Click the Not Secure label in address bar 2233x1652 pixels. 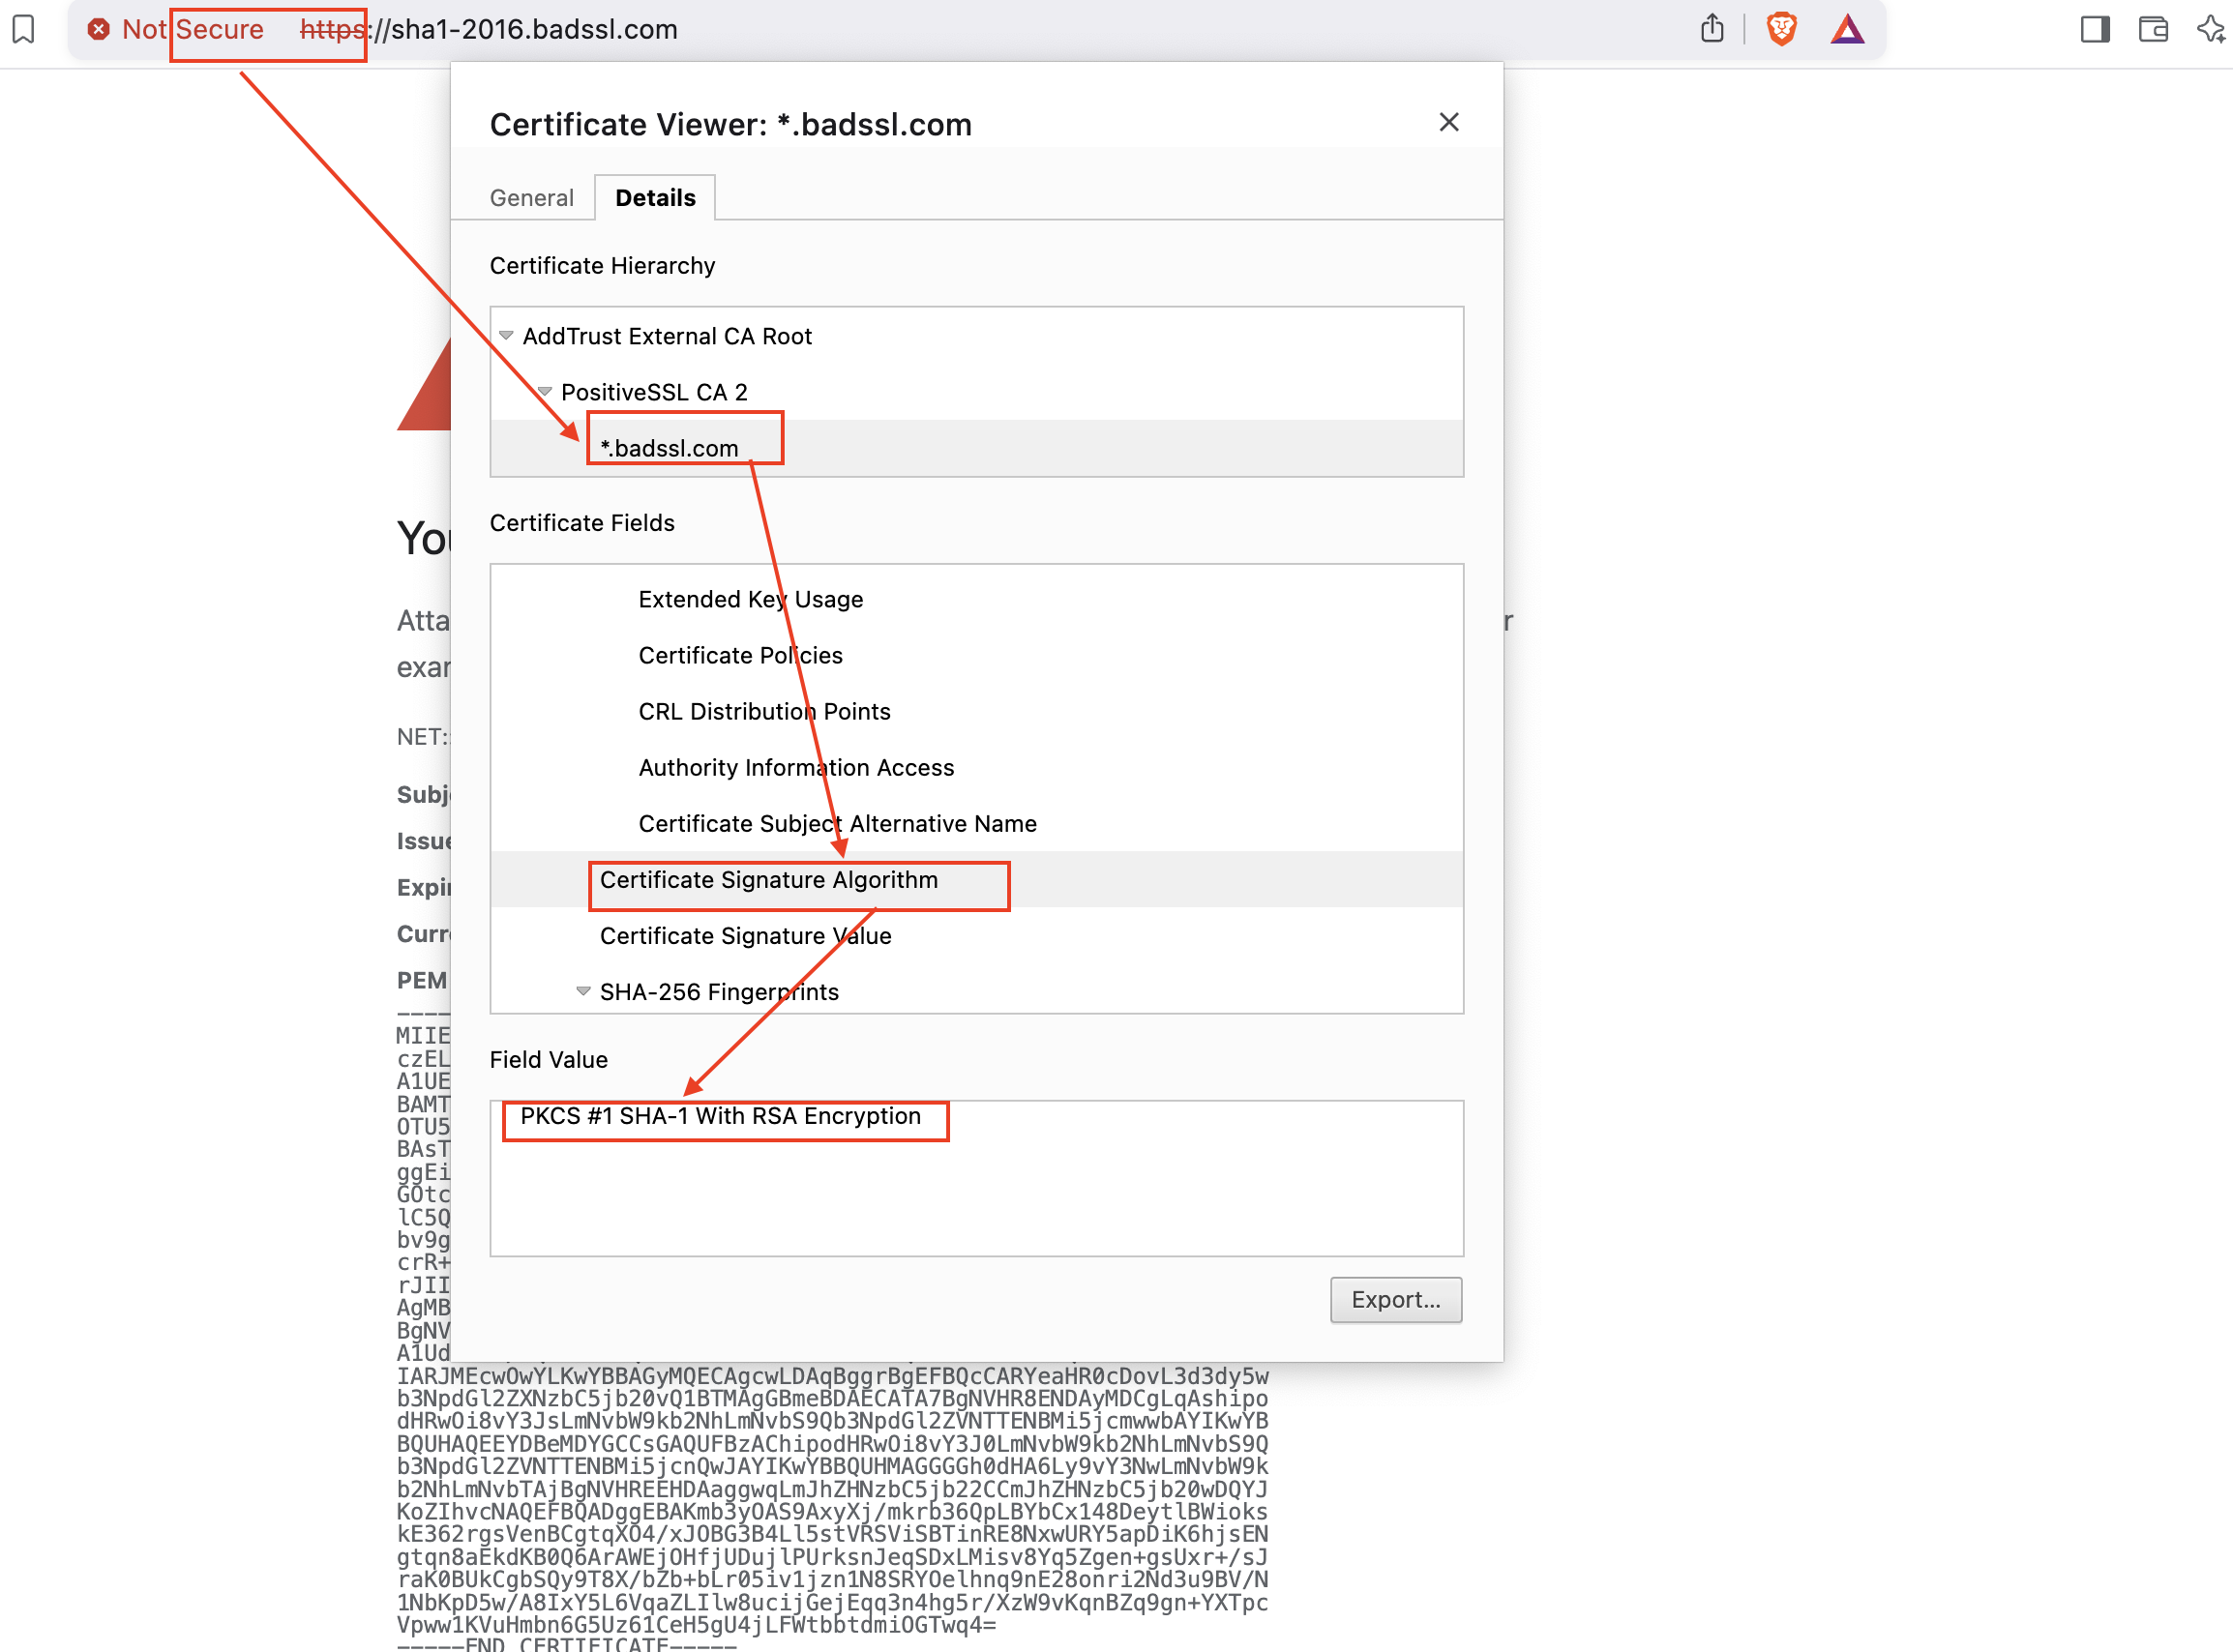(x=193, y=29)
